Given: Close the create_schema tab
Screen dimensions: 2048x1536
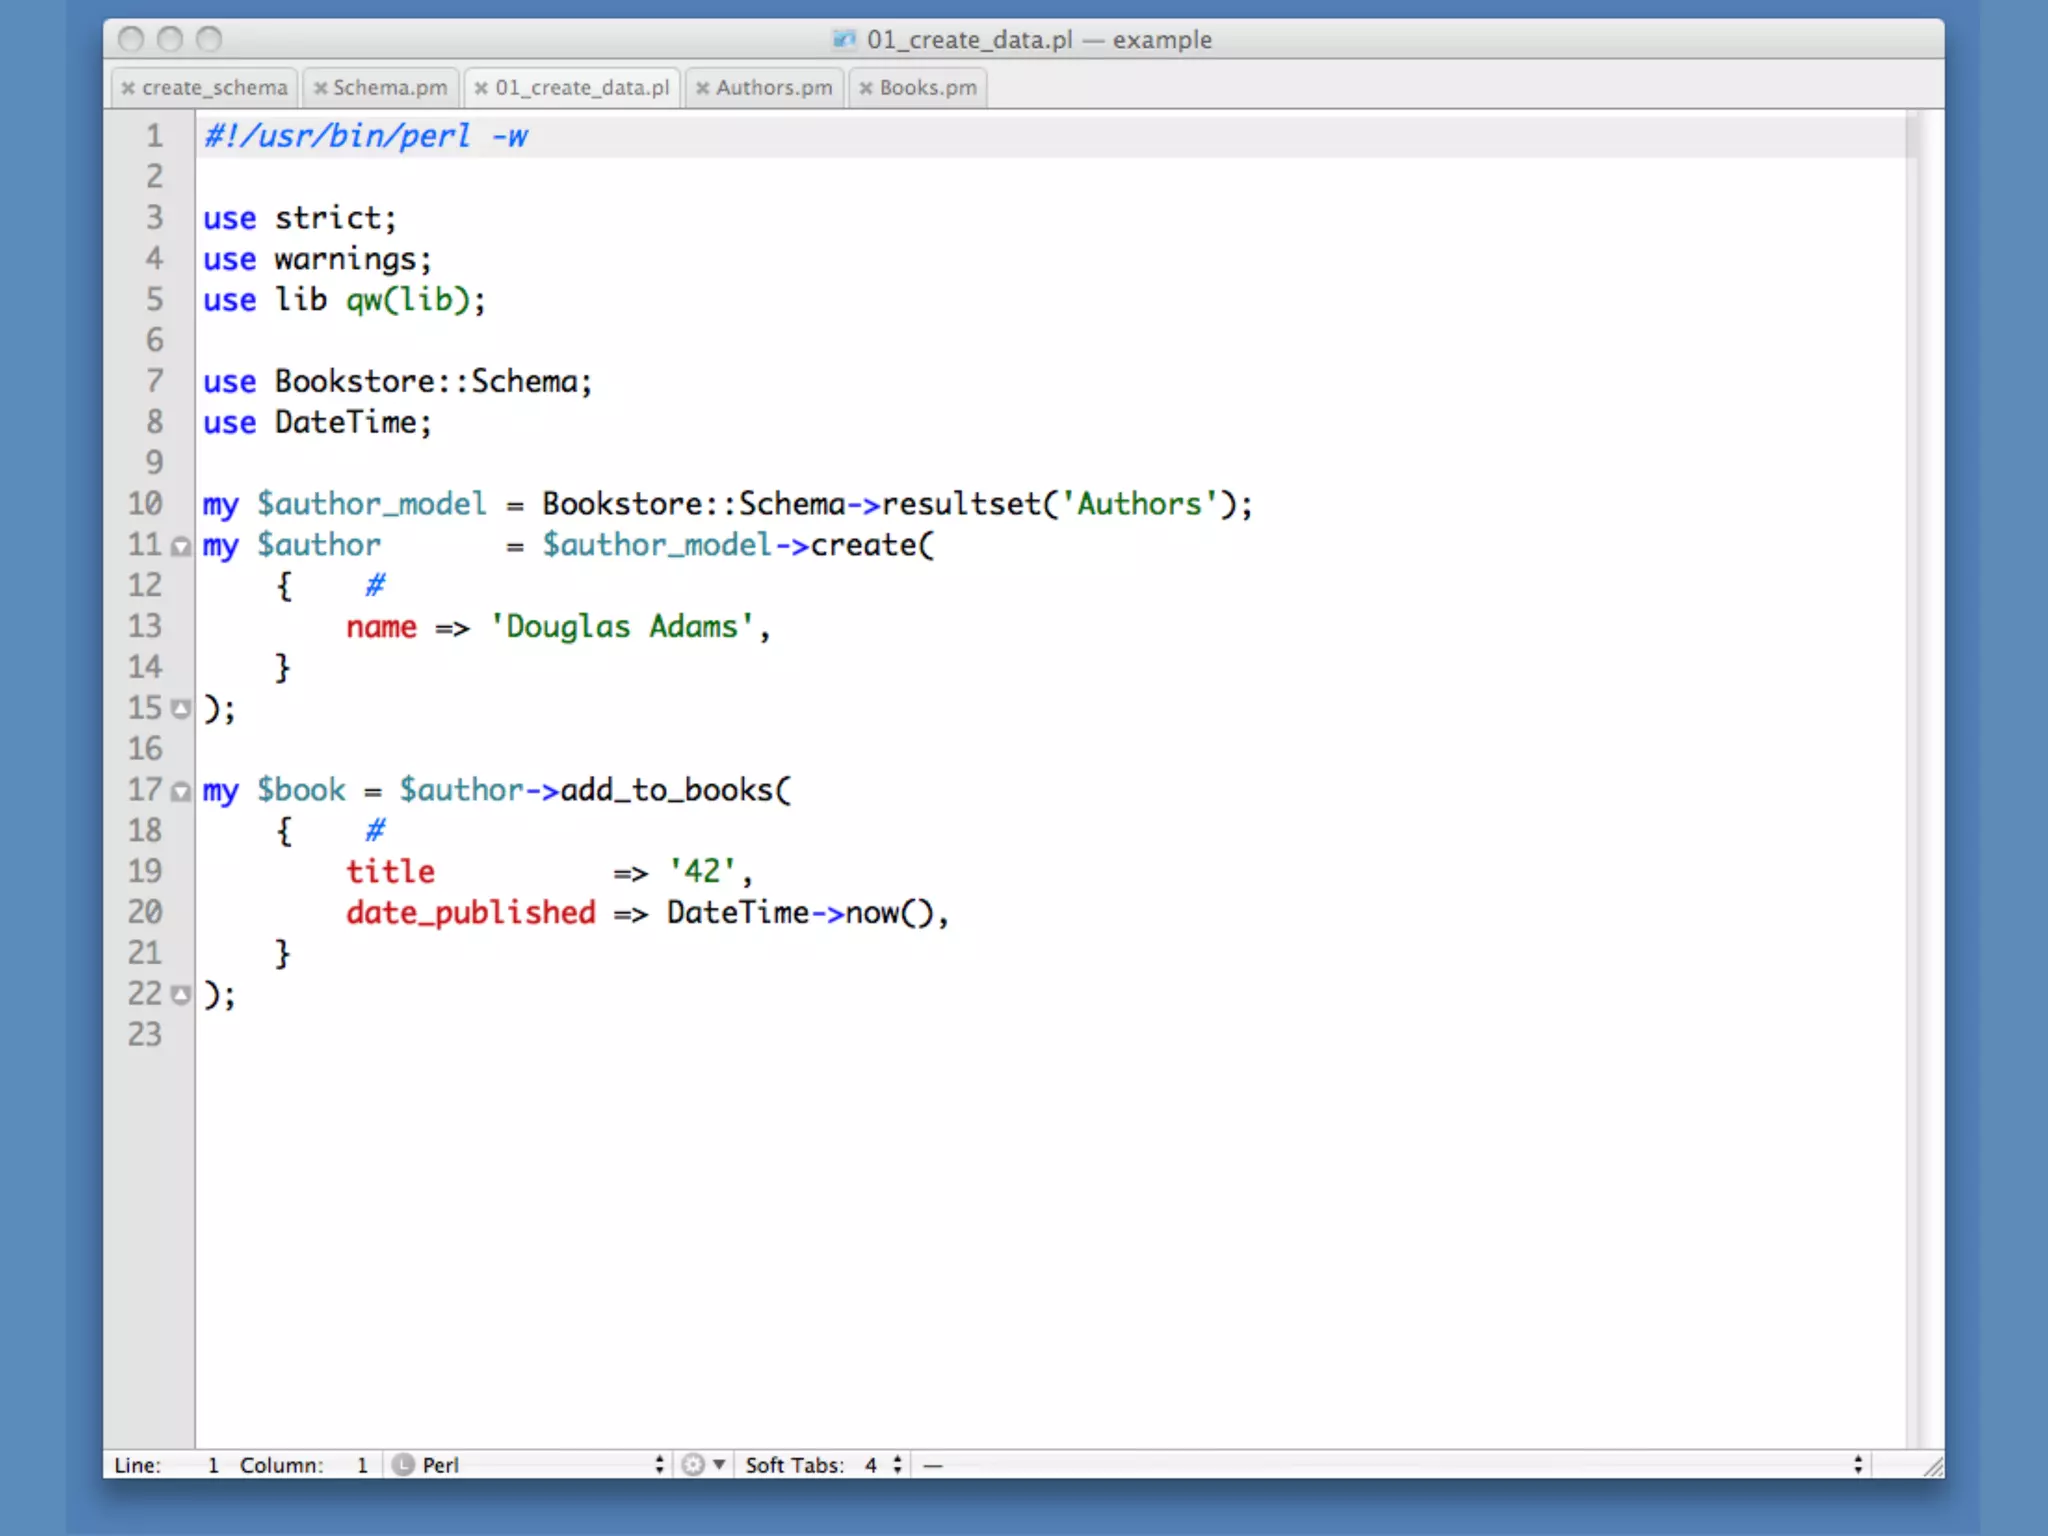Looking at the screenshot, I should pyautogui.click(x=128, y=88).
